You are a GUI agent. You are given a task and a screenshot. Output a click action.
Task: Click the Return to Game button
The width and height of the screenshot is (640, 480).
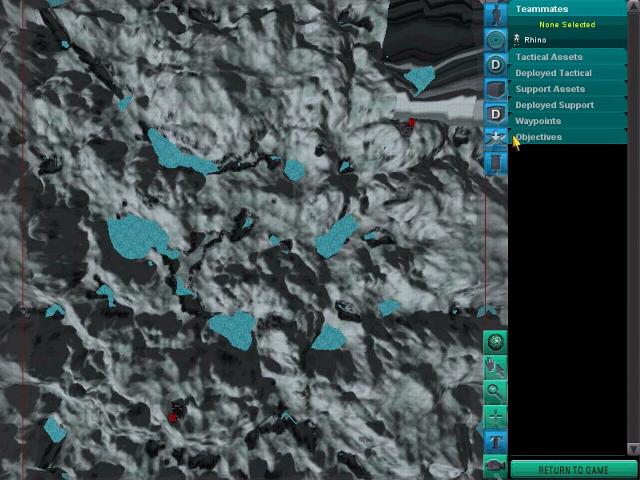point(573,469)
